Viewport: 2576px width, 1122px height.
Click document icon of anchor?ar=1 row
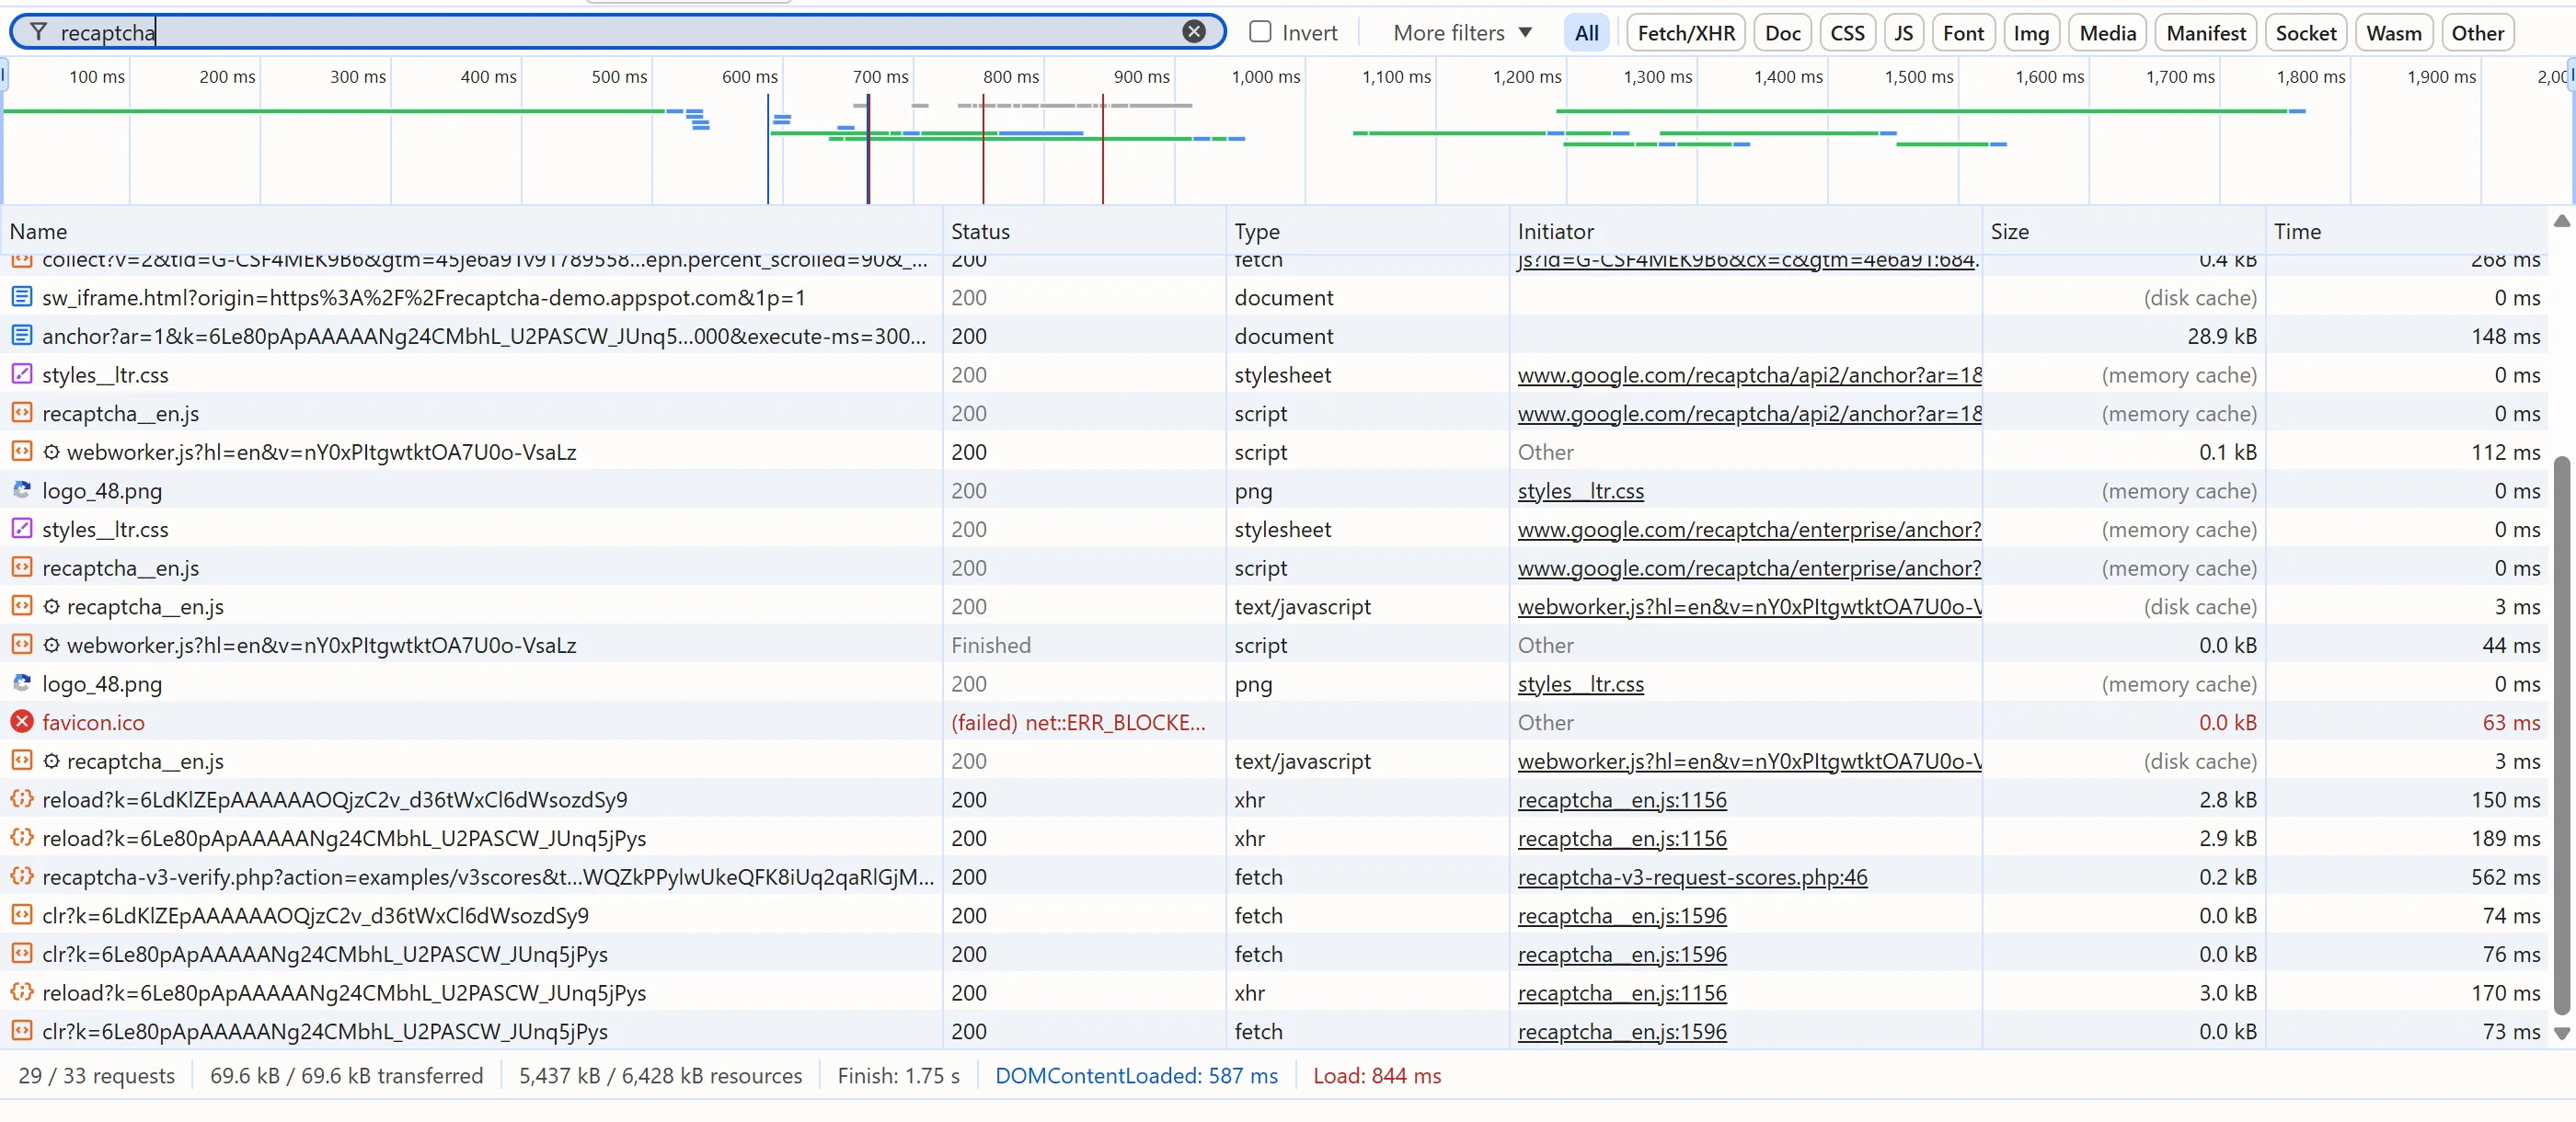[x=21, y=336]
